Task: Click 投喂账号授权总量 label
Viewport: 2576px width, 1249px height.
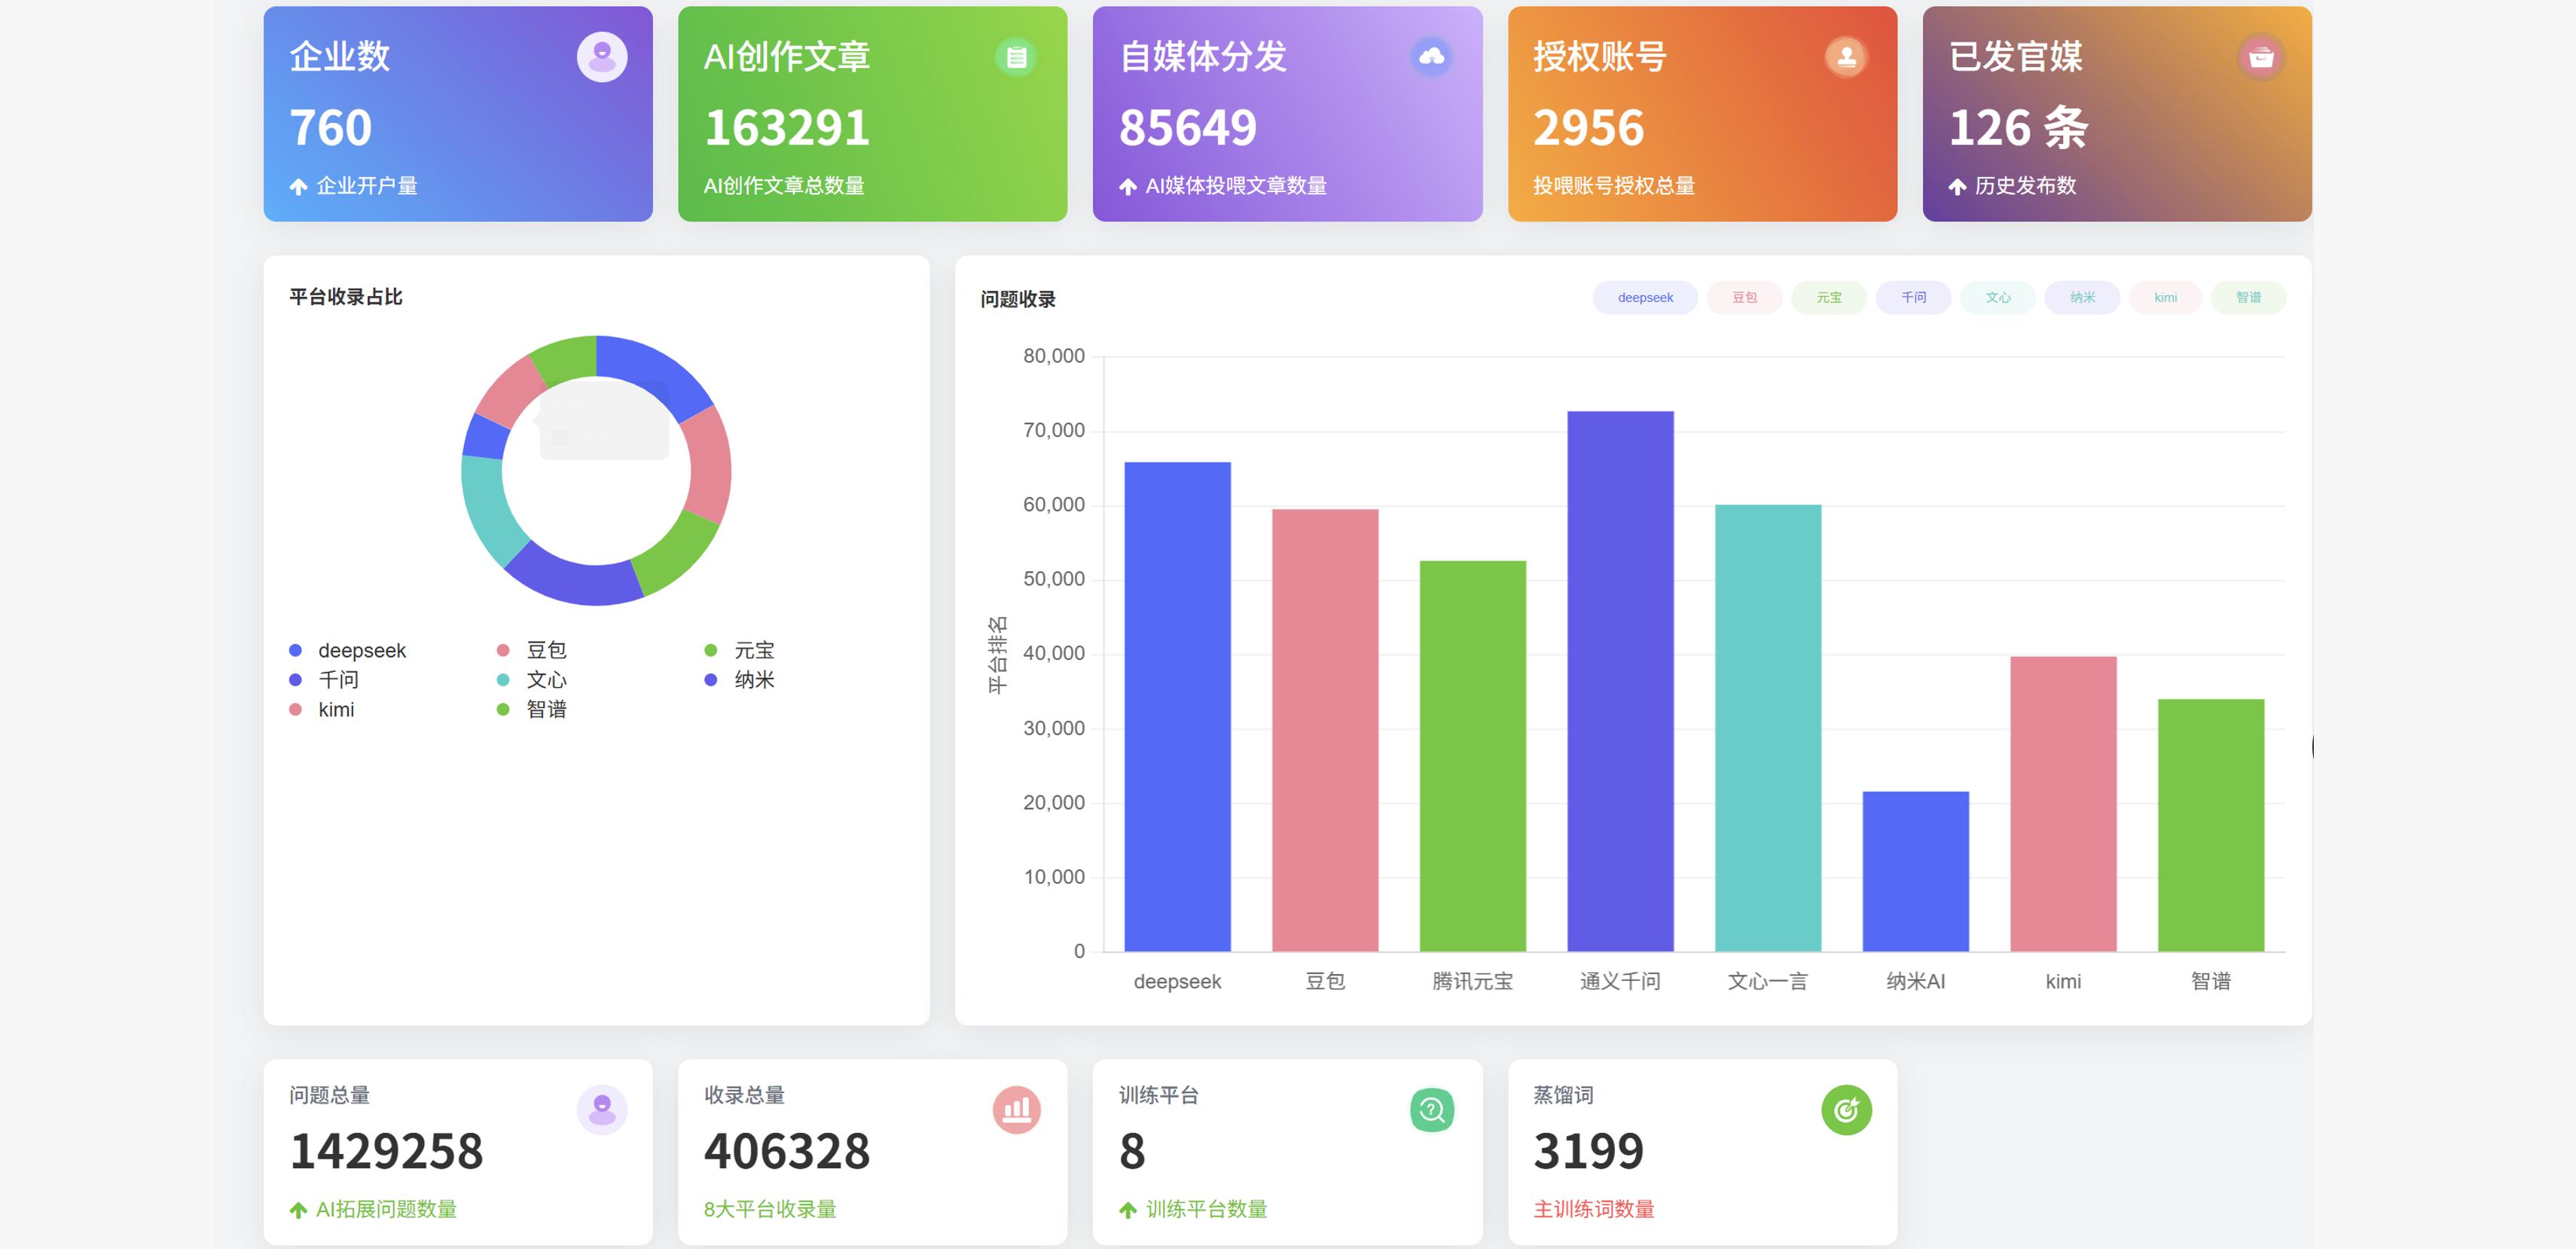Action: [1614, 186]
